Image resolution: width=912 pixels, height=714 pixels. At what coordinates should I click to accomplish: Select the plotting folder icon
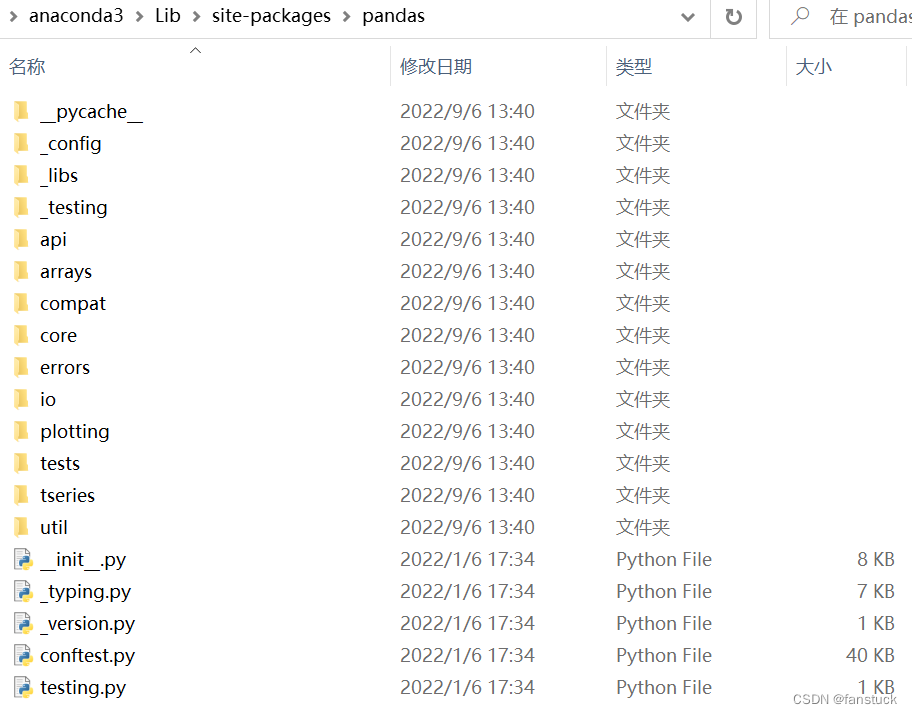pyautogui.click(x=21, y=430)
